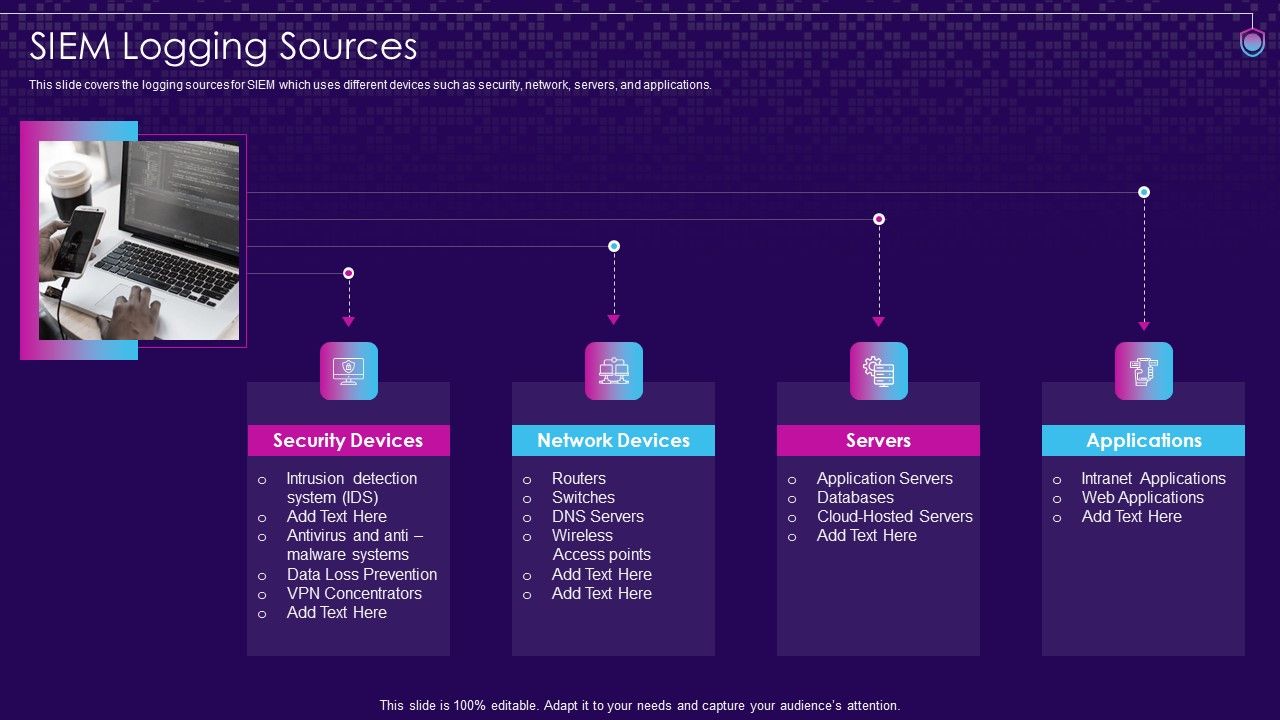Click 'Intrusion detection system (IDS)' bullet
The height and width of the screenshot is (720, 1280).
click(x=352, y=488)
